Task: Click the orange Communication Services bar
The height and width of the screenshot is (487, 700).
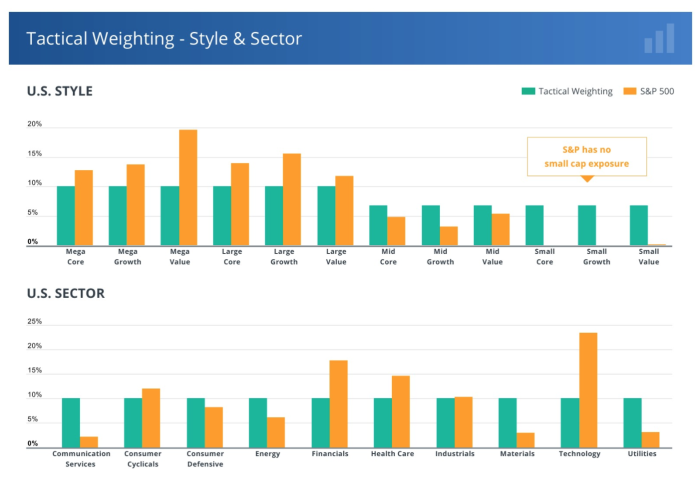Action: (89, 442)
